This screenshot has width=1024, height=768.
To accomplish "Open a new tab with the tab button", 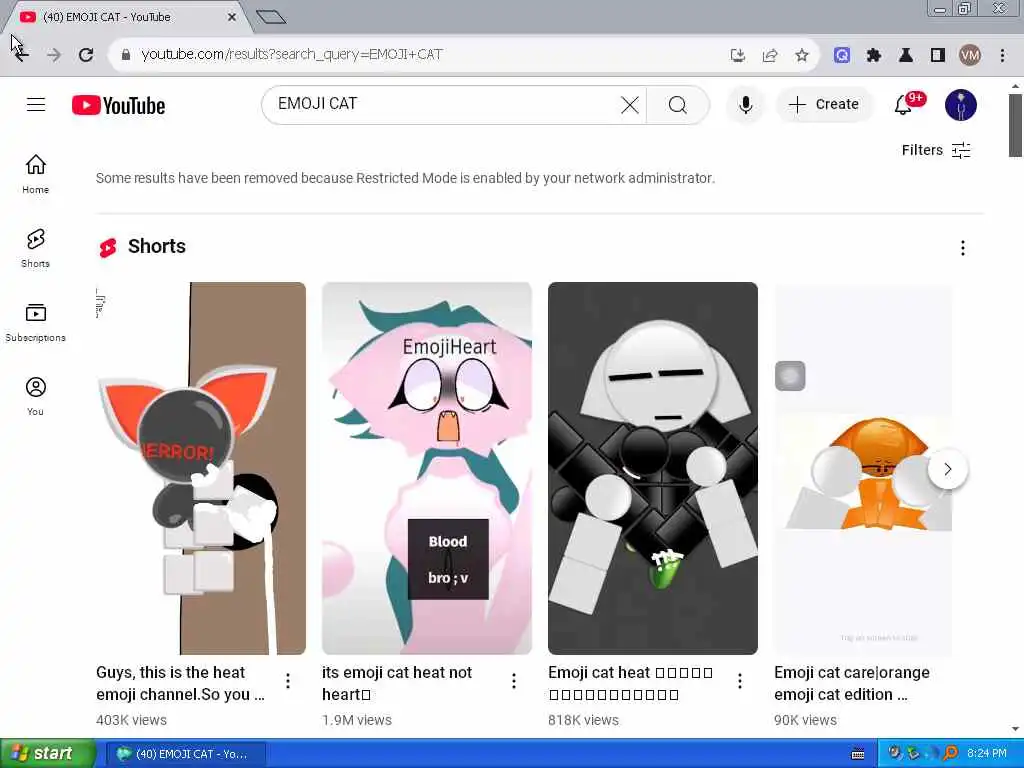I will (271, 17).
